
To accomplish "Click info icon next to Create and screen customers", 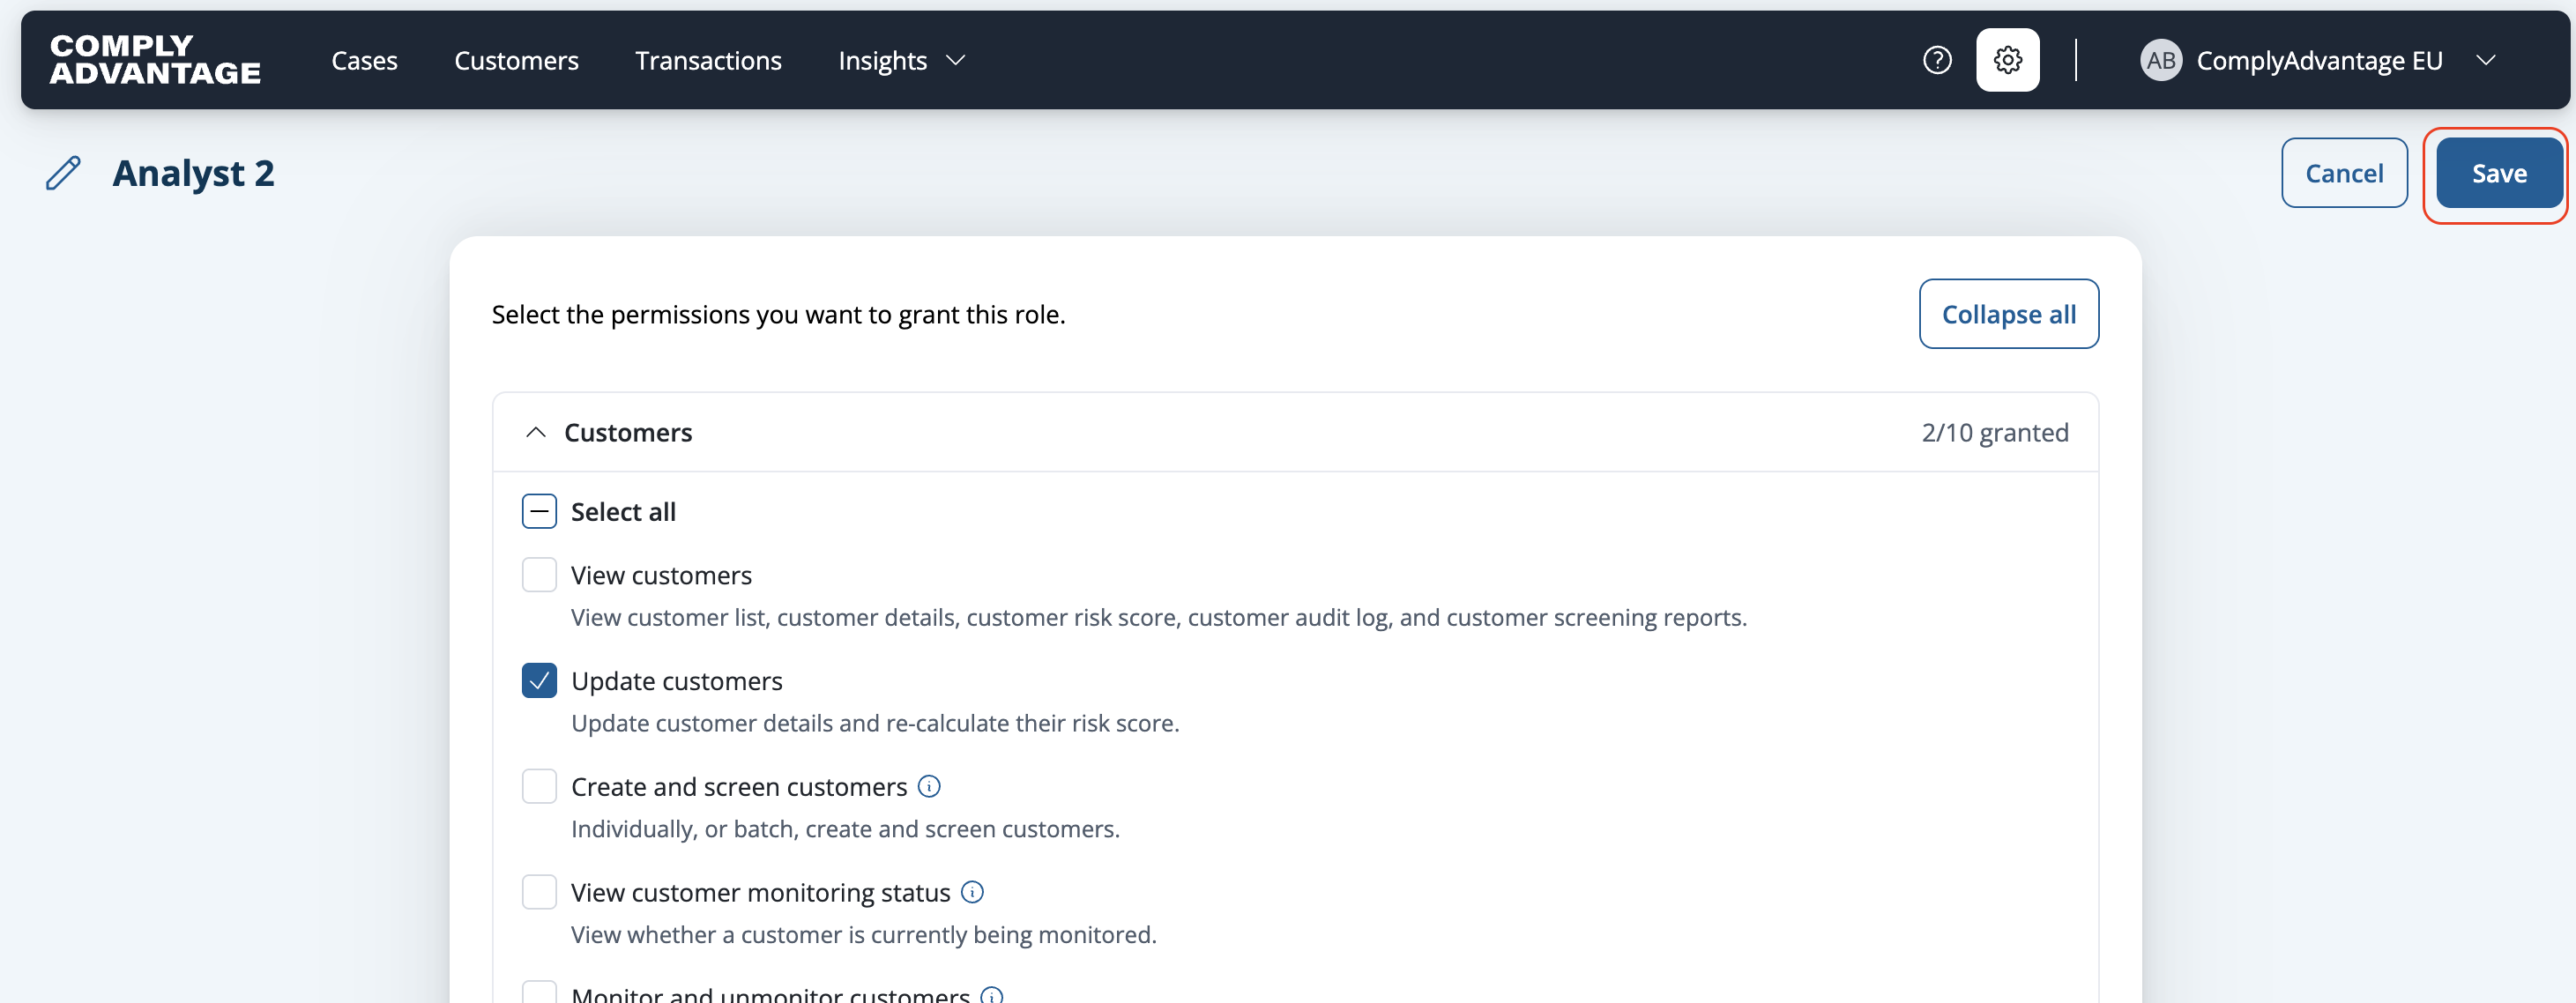I will tap(929, 786).
